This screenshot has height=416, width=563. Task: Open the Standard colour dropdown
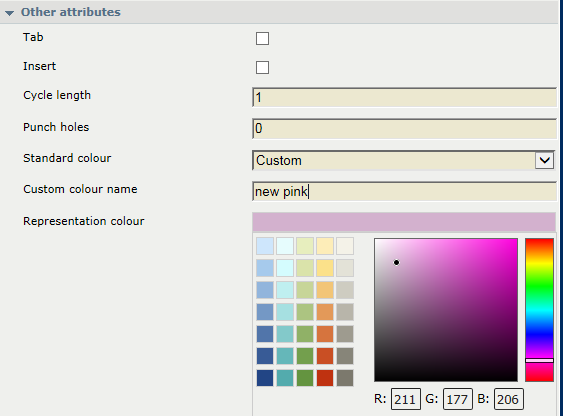point(404,160)
